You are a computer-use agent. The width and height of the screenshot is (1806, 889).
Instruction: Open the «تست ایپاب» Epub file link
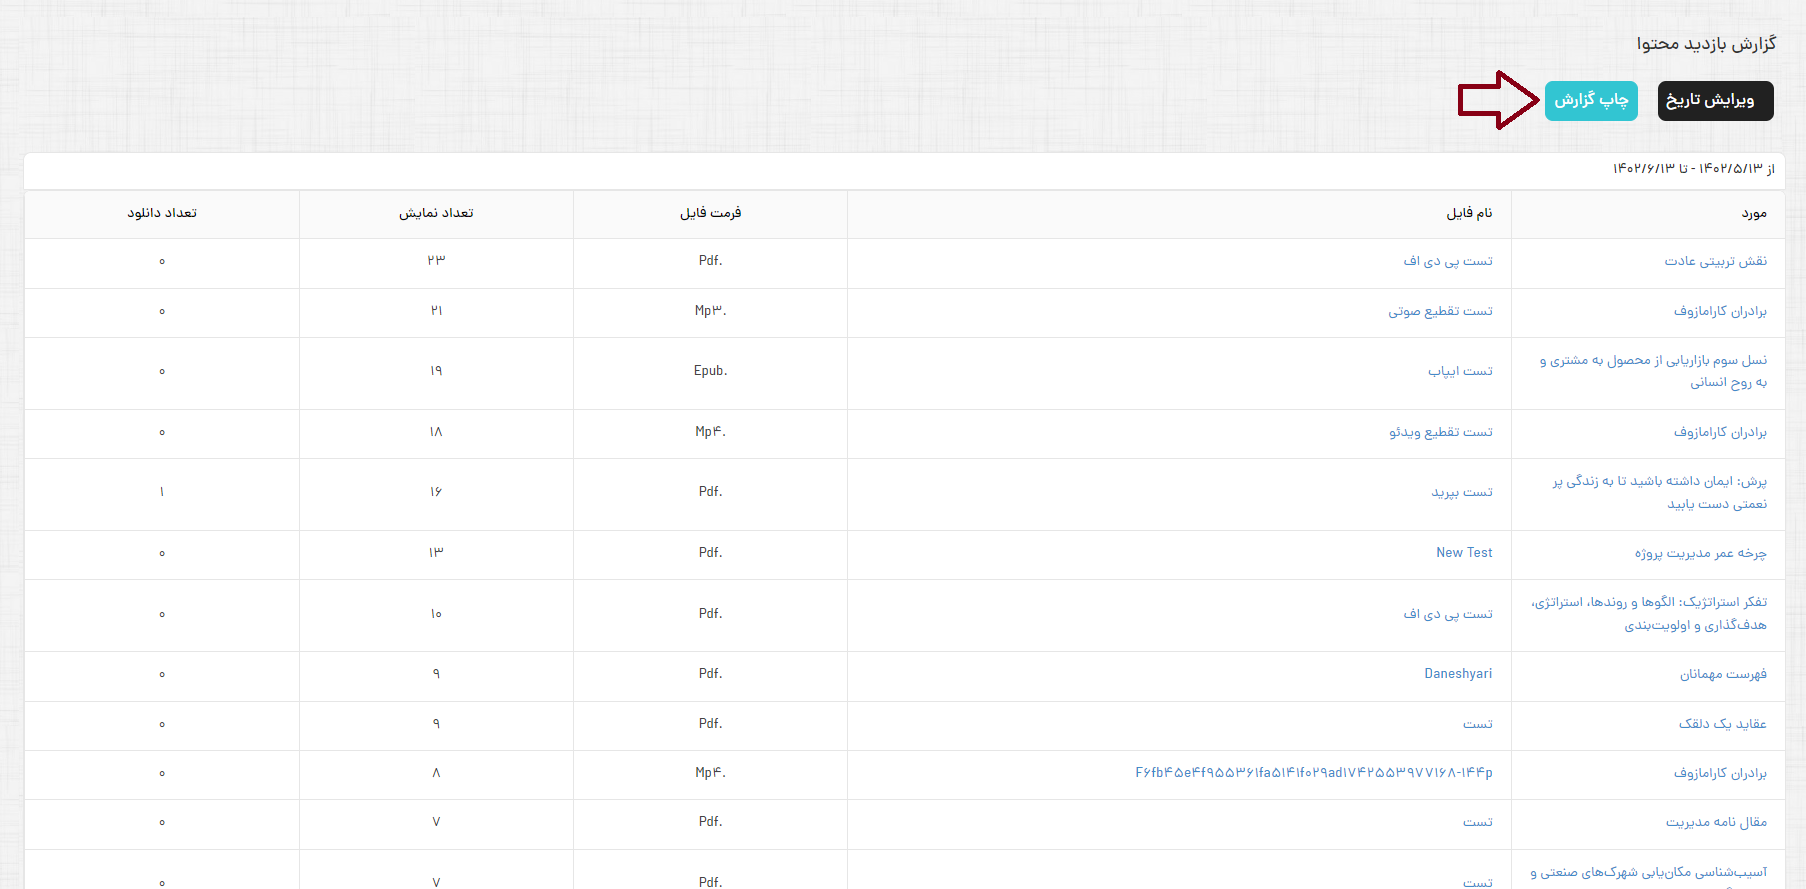click(x=1460, y=371)
